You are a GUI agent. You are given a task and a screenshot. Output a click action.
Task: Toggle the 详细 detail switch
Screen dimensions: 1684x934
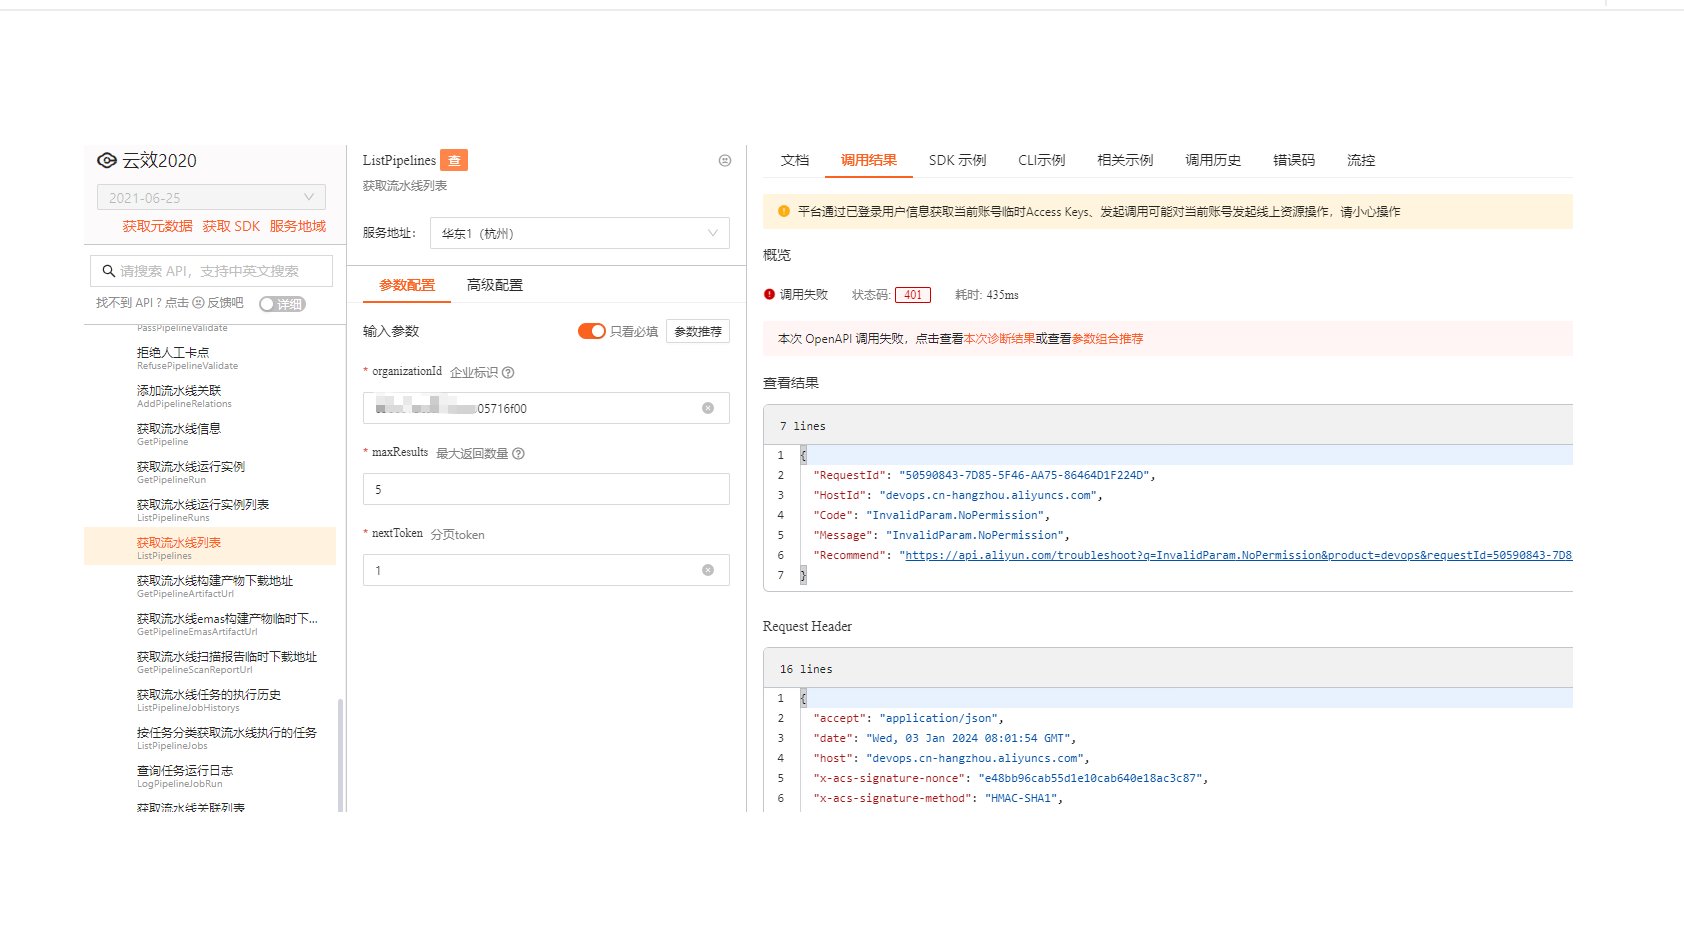click(282, 304)
